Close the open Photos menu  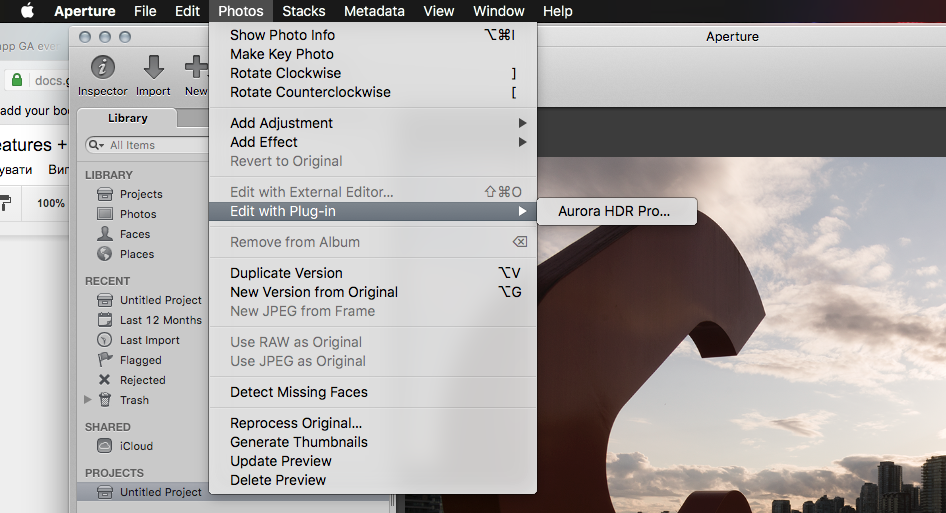coord(241,11)
